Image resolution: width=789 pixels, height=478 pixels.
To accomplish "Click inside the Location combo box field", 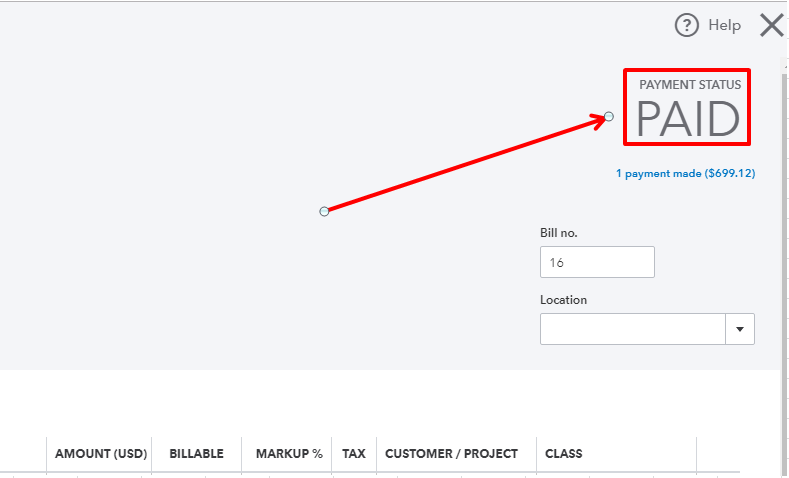I will pyautogui.click(x=634, y=329).
